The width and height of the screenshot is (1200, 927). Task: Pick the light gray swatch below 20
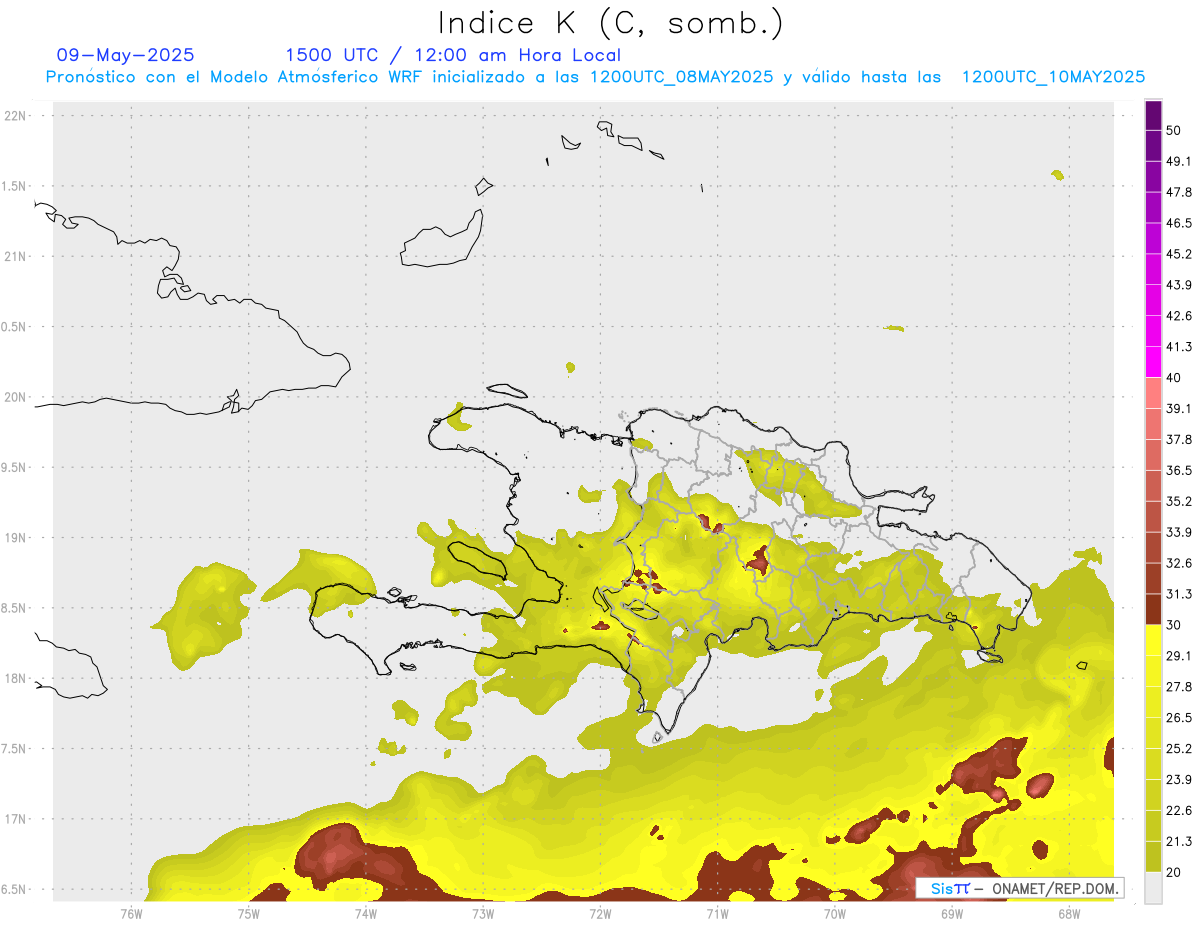(x=1153, y=888)
